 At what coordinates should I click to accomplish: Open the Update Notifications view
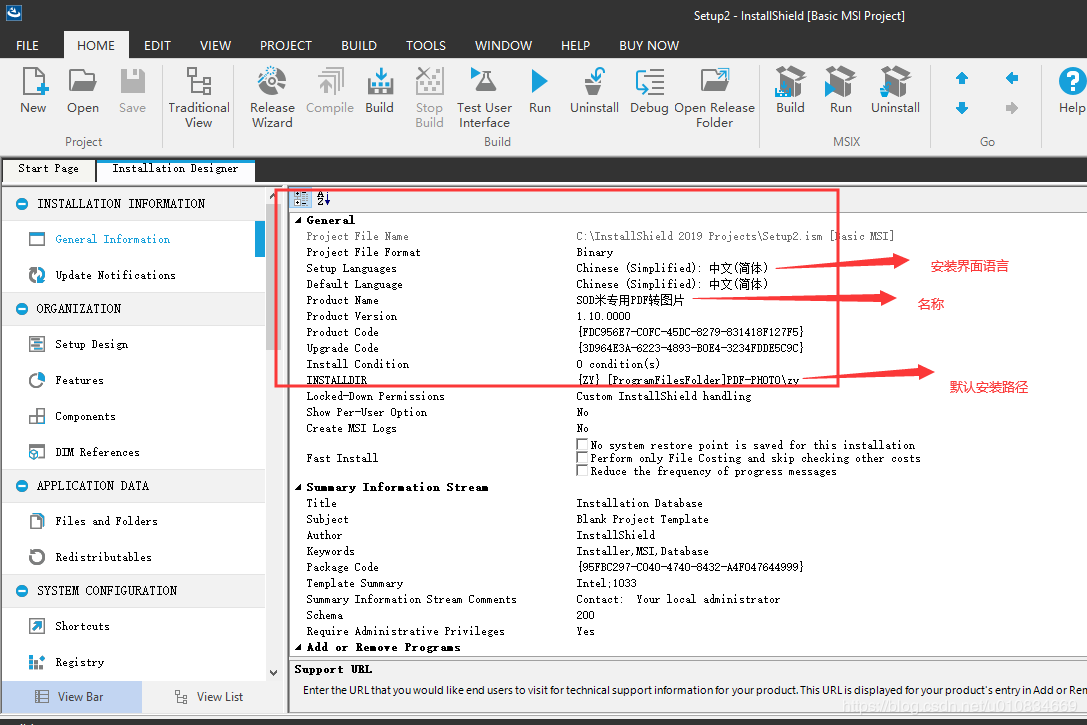115,275
